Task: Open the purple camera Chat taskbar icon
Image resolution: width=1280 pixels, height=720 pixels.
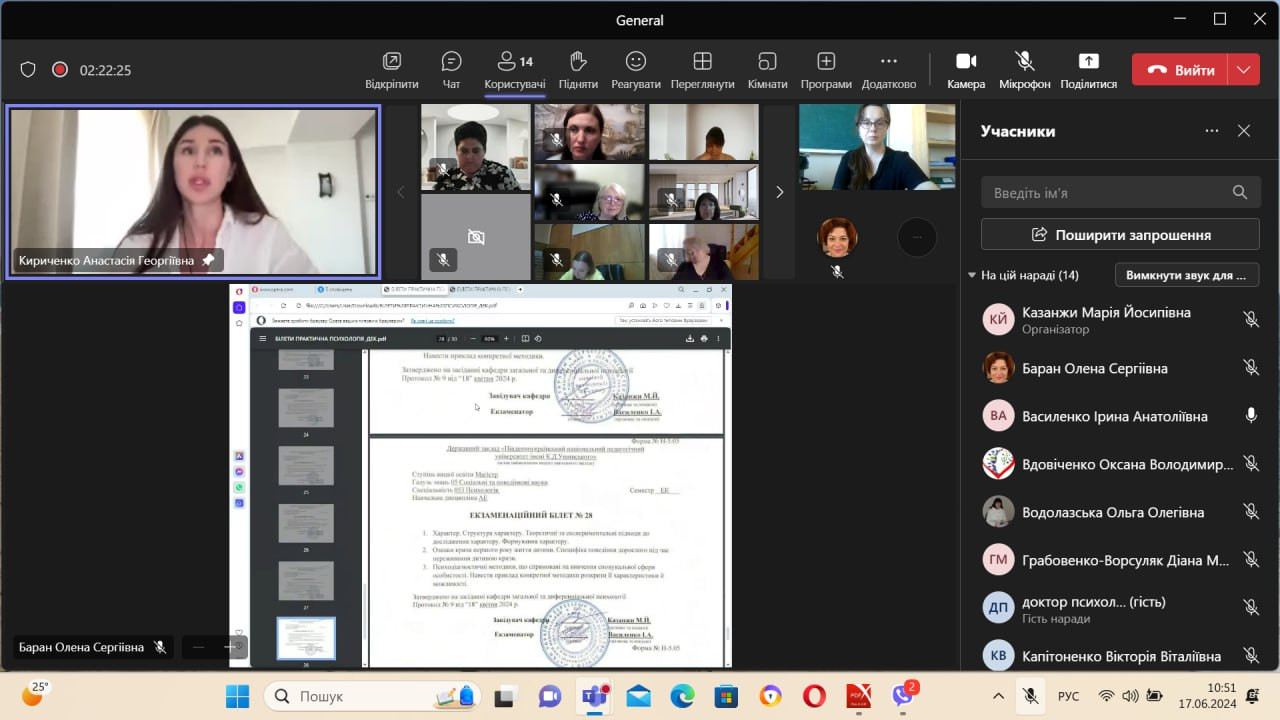Action: point(550,696)
